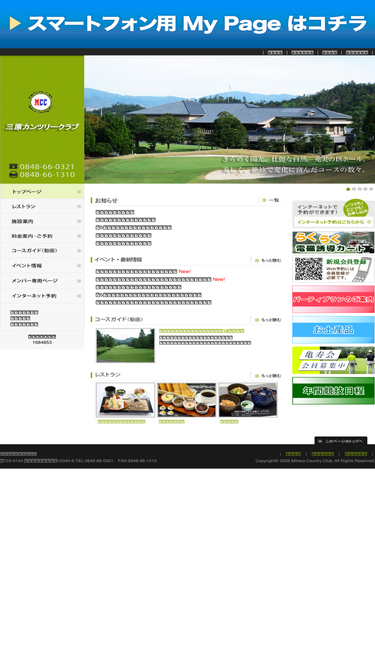Click the コースガイド(動画) section heading in main content
The image size is (375, 667).
point(119,319)
